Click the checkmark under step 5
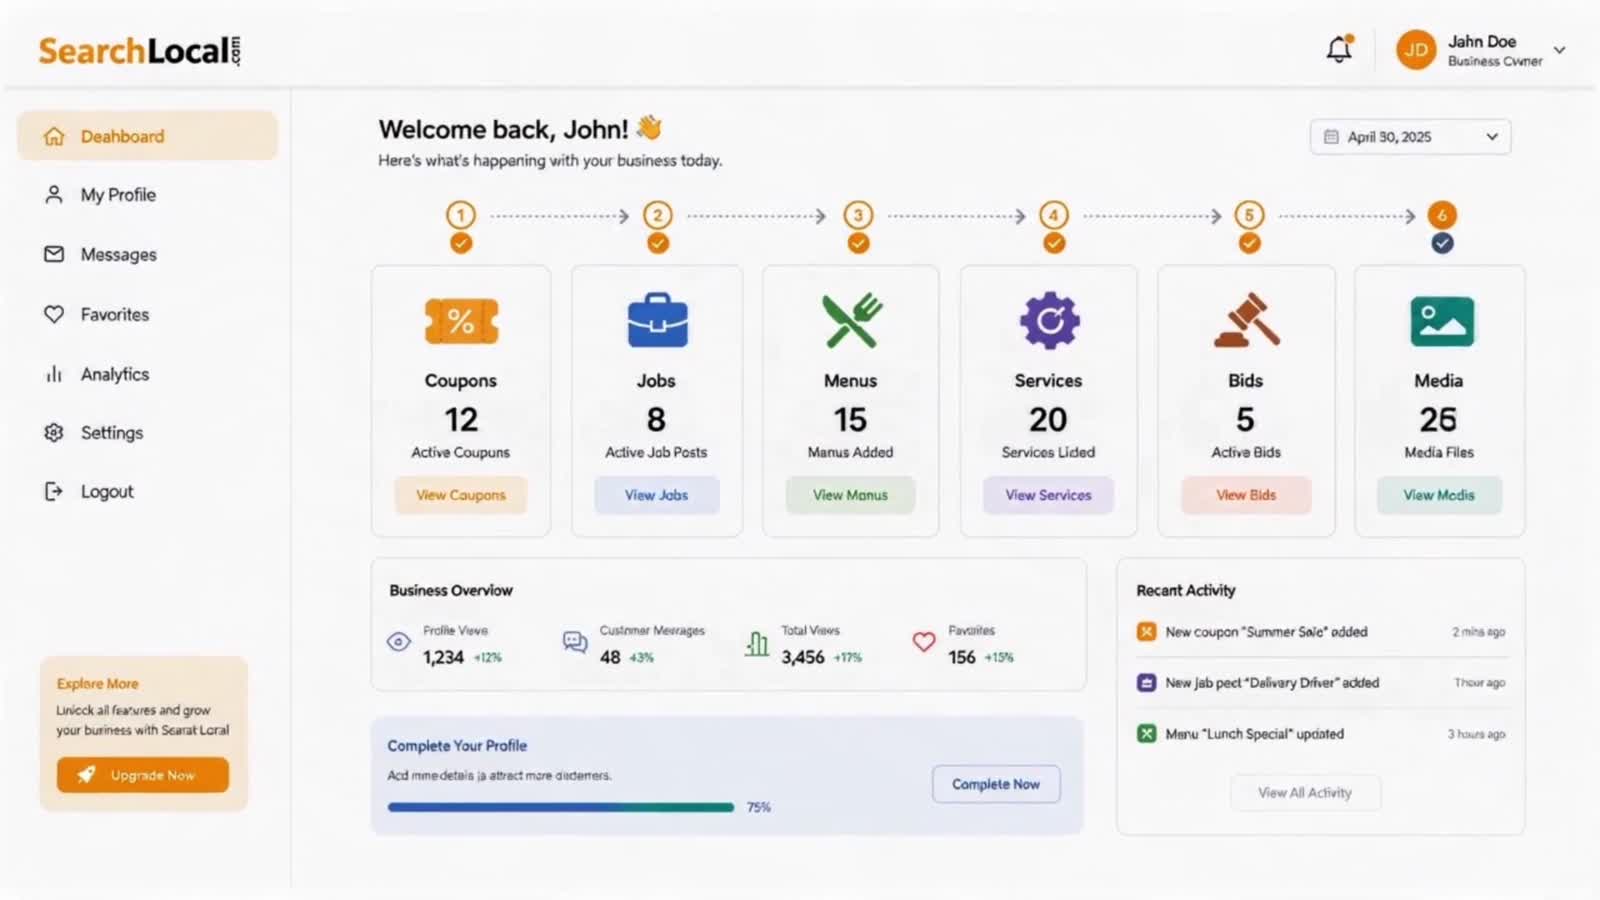The height and width of the screenshot is (900, 1600). click(x=1250, y=243)
